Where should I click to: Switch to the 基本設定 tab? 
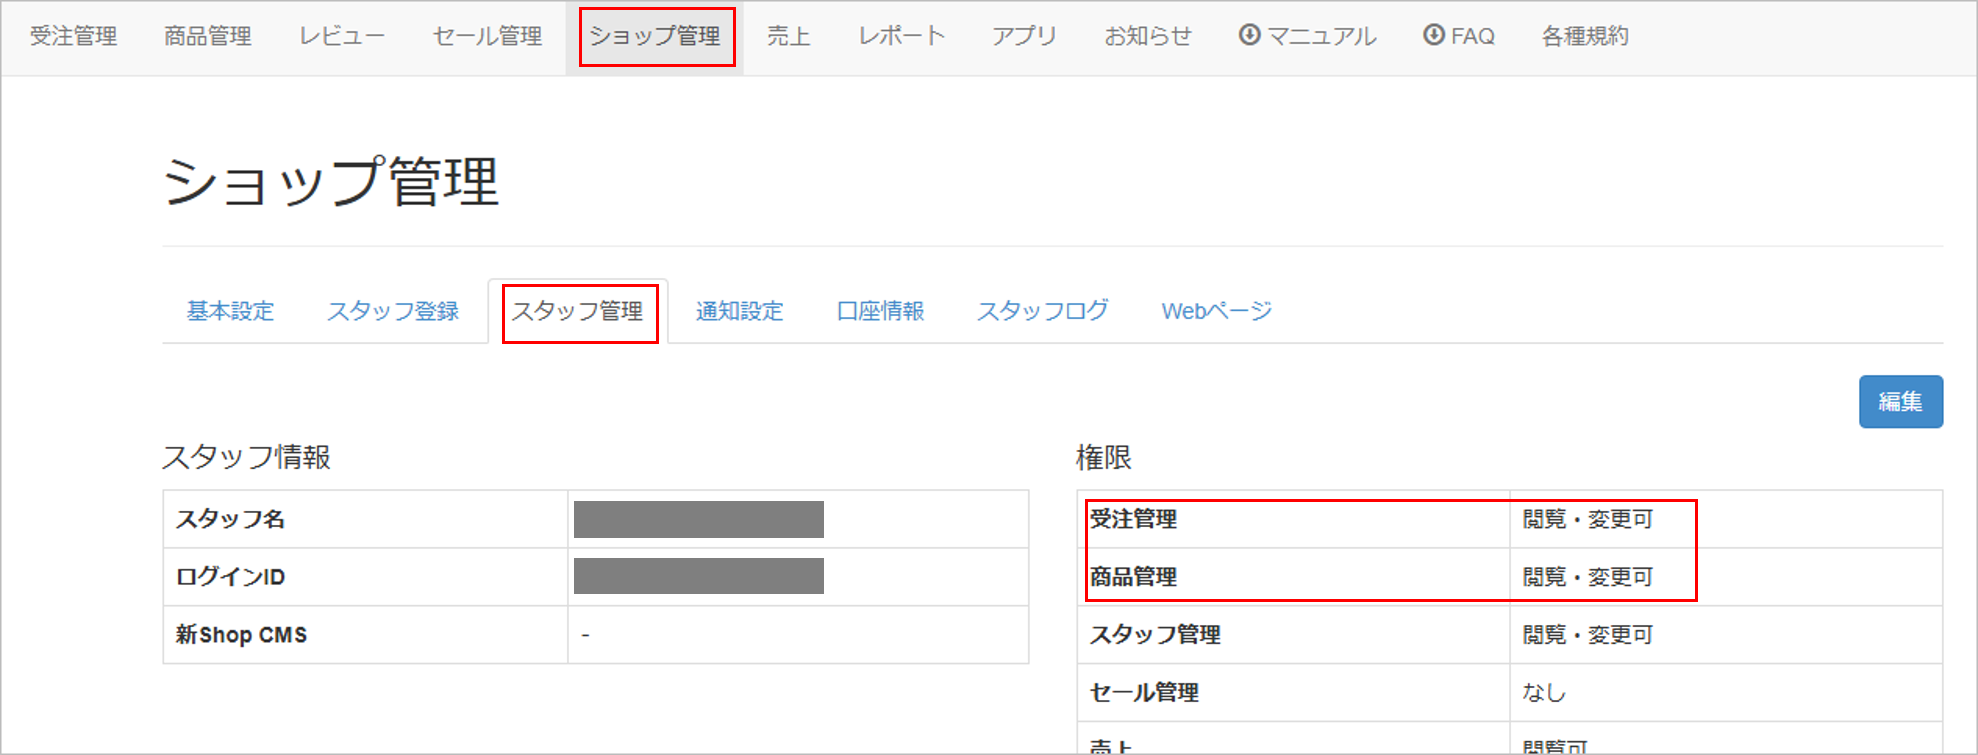(230, 311)
